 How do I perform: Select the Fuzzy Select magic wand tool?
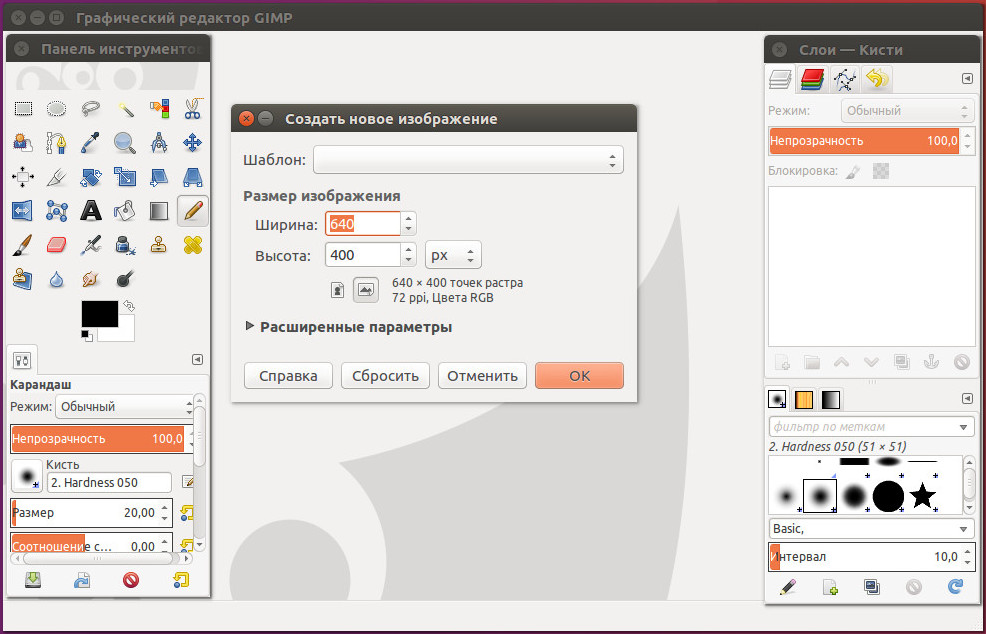(125, 109)
